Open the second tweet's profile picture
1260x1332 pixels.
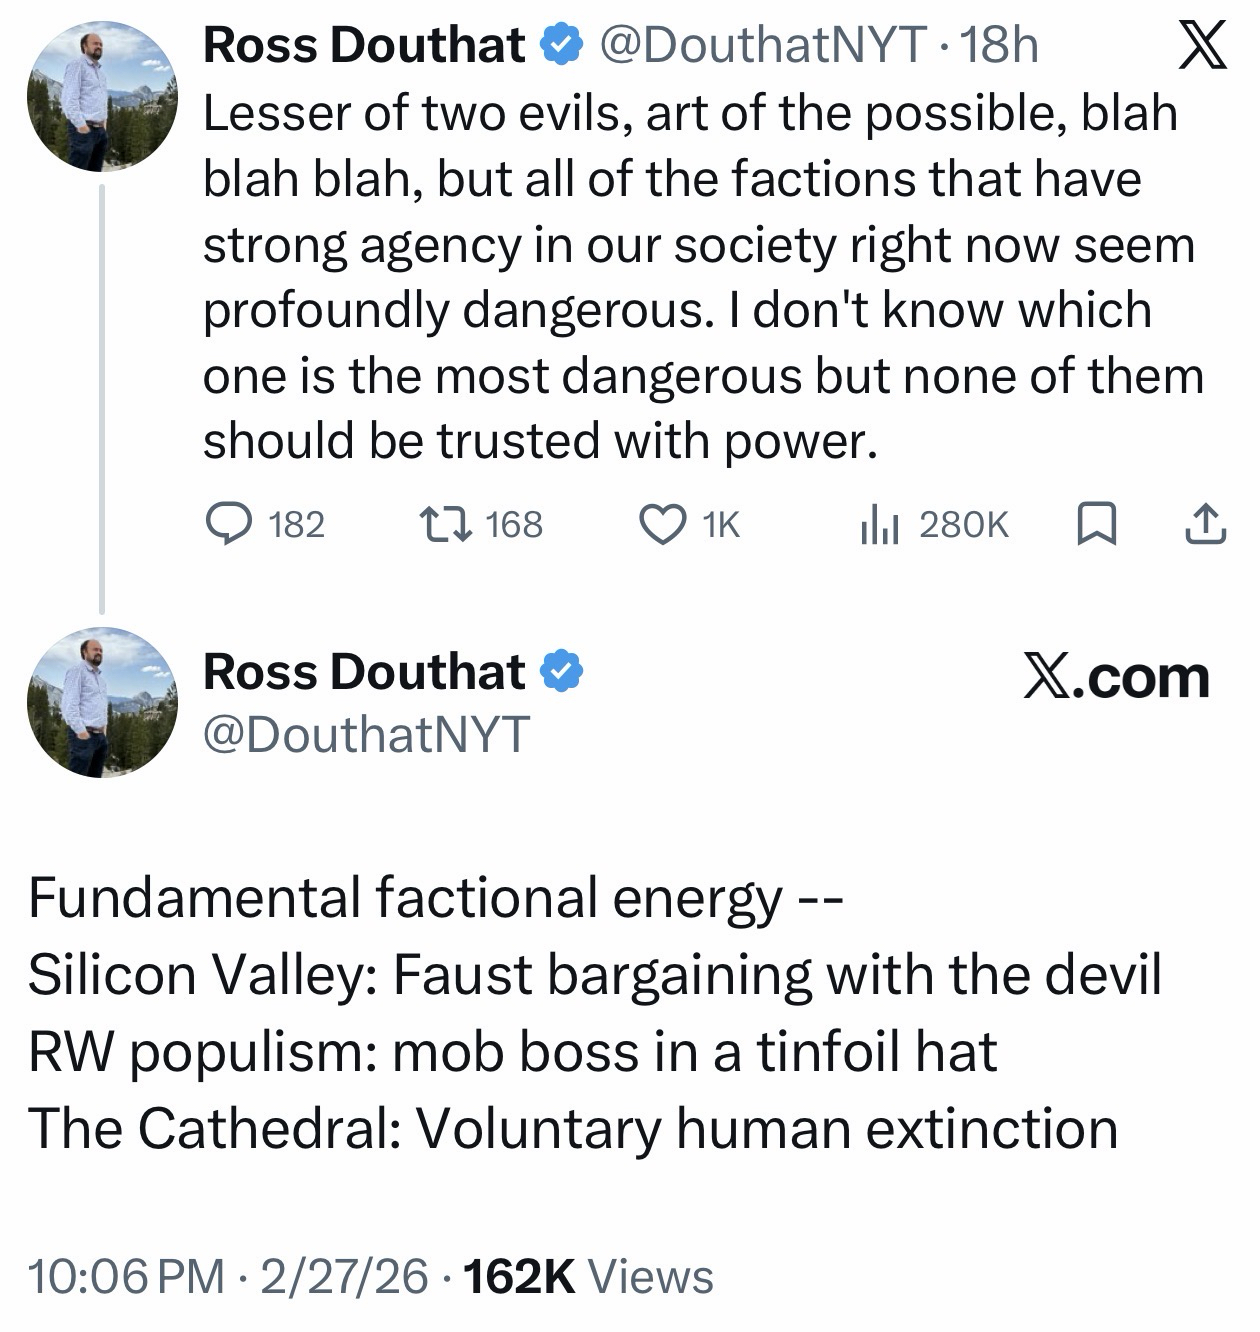click(x=102, y=702)
